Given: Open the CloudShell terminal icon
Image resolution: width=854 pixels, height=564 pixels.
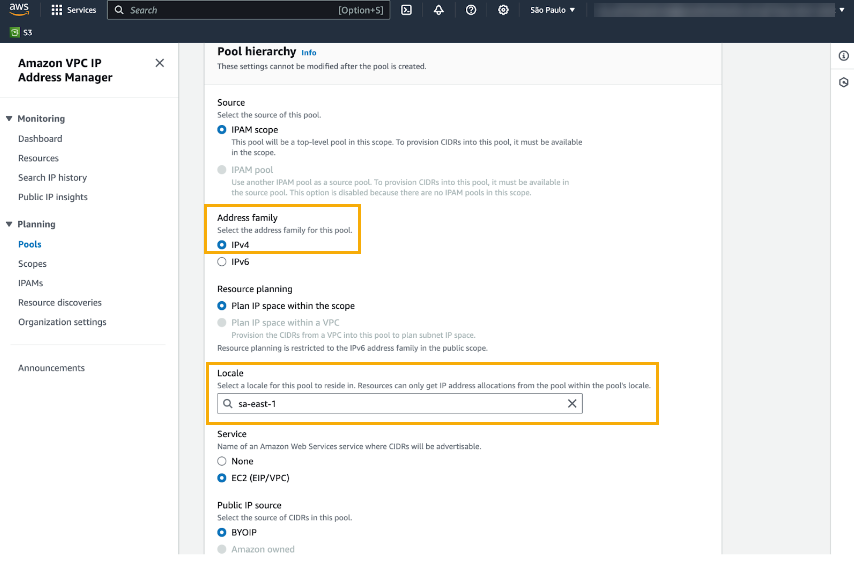Looking at the screenshot, I should click(407, 10).
